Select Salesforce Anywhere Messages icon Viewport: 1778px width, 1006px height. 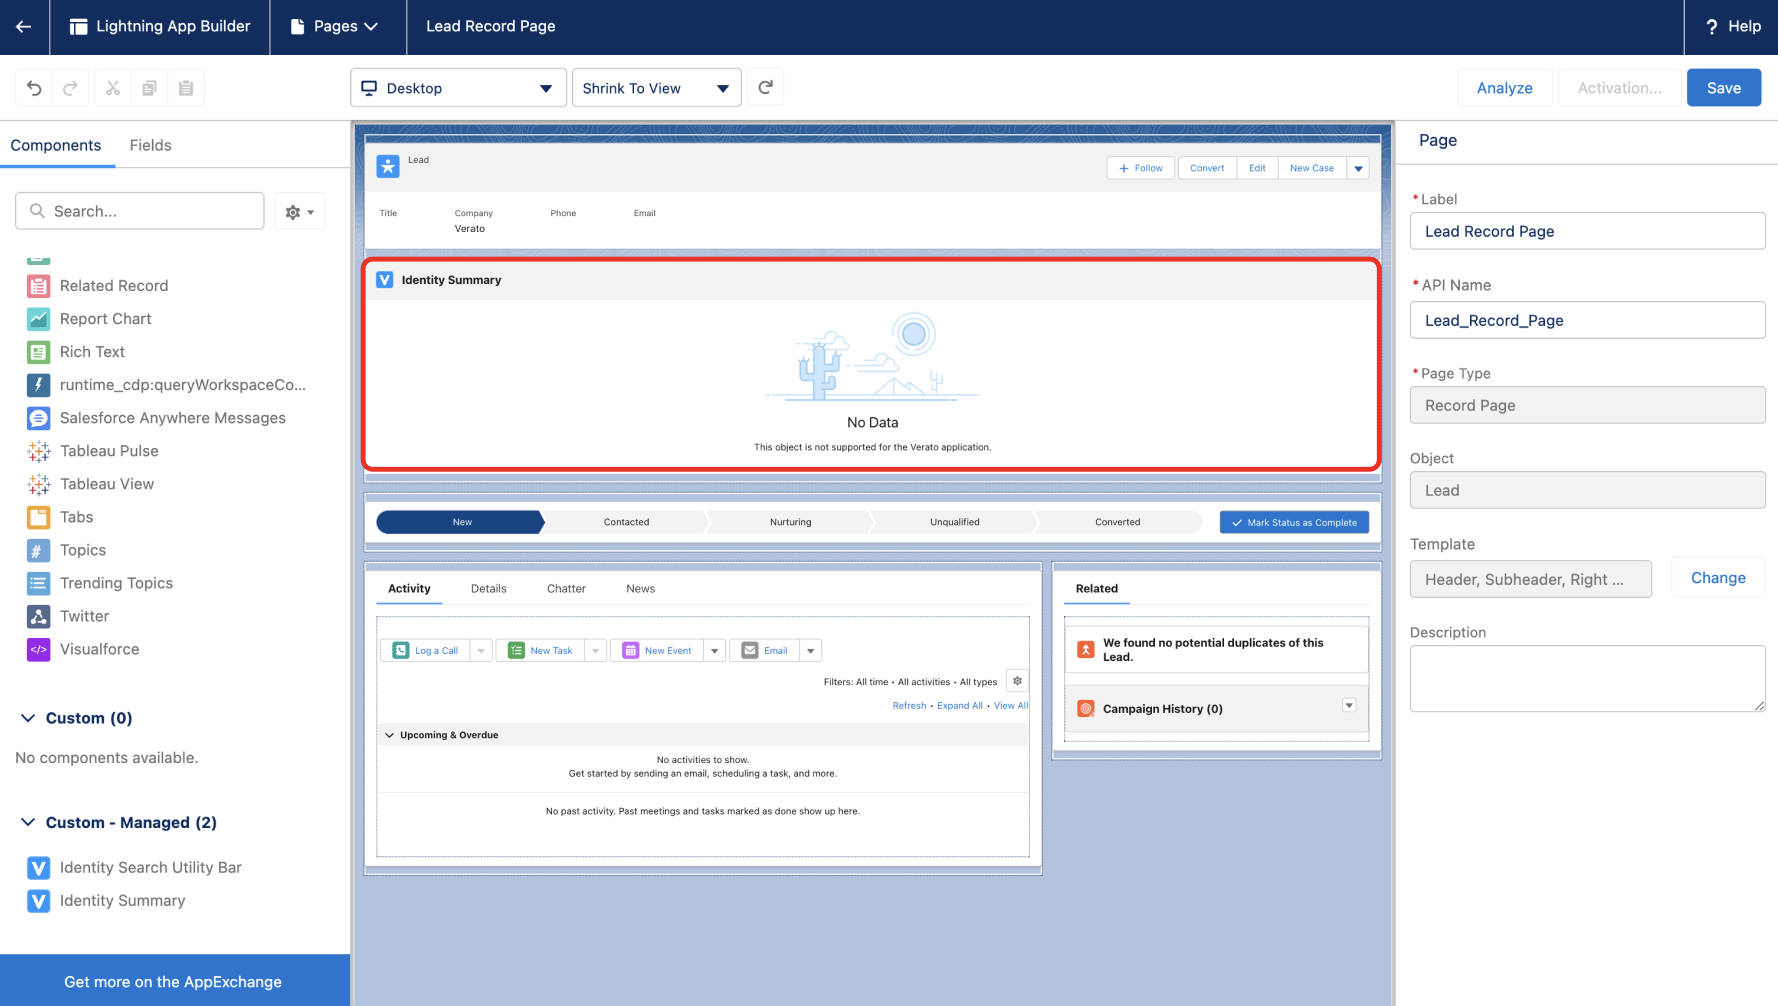tap(38, 418)
